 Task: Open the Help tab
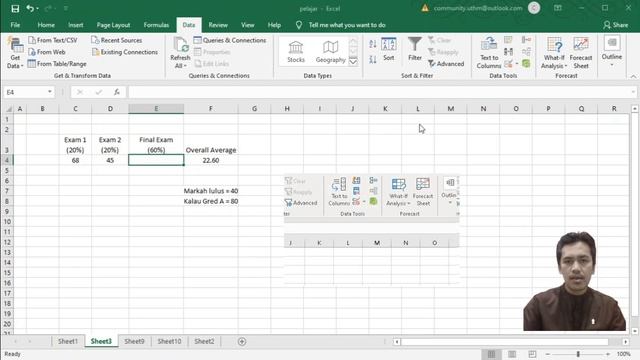(274, 25)
